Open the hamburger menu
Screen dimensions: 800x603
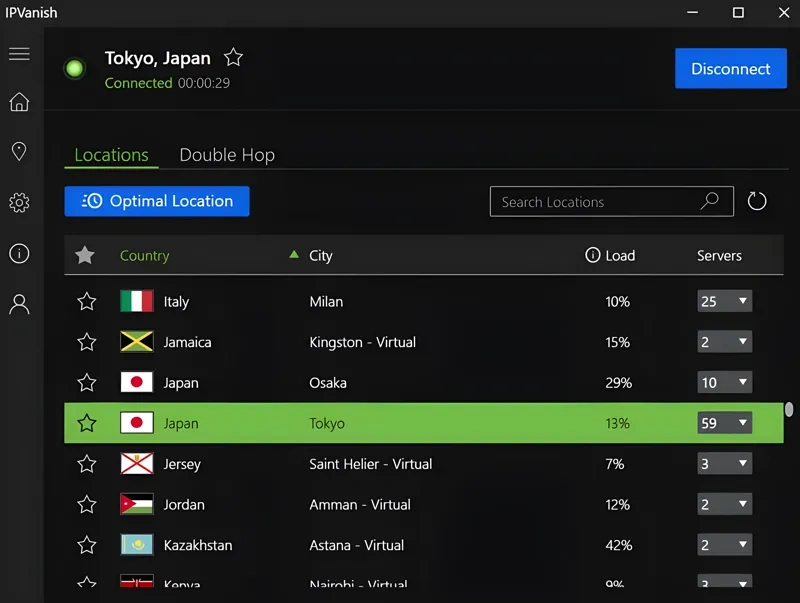19,54
